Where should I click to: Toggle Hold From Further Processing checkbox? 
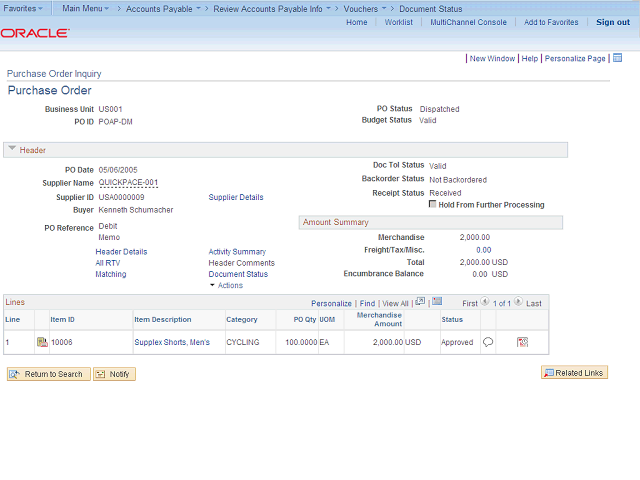pos(432,204)
